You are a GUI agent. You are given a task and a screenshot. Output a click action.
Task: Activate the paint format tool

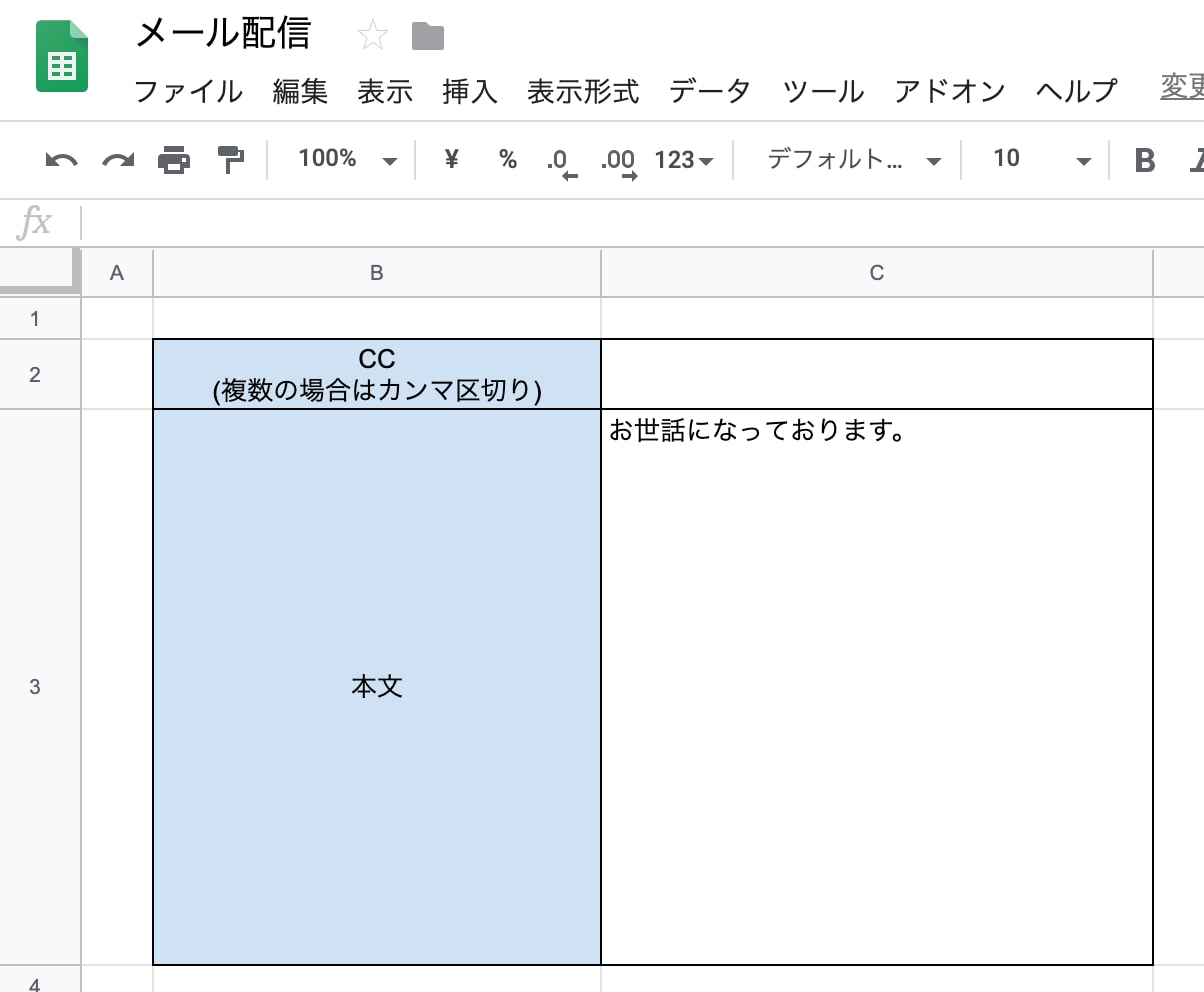[231, 159]
